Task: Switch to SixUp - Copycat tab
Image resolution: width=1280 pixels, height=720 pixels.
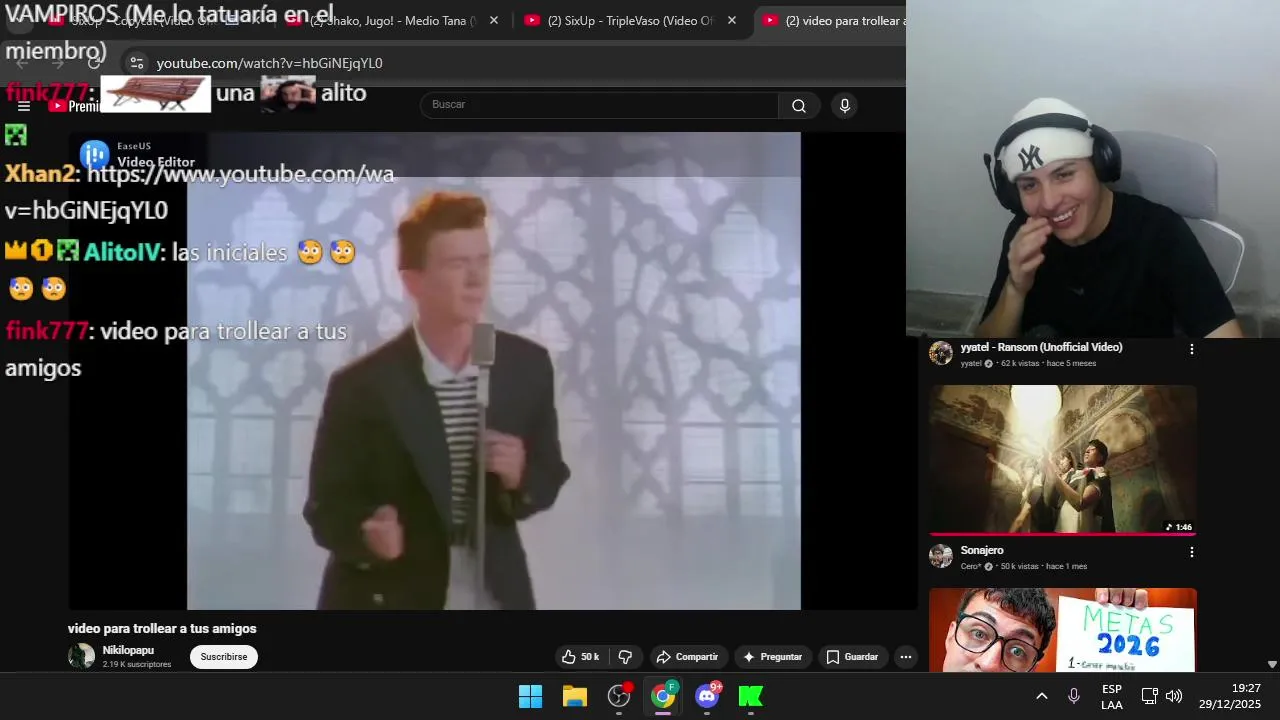Action: [140, 20]
